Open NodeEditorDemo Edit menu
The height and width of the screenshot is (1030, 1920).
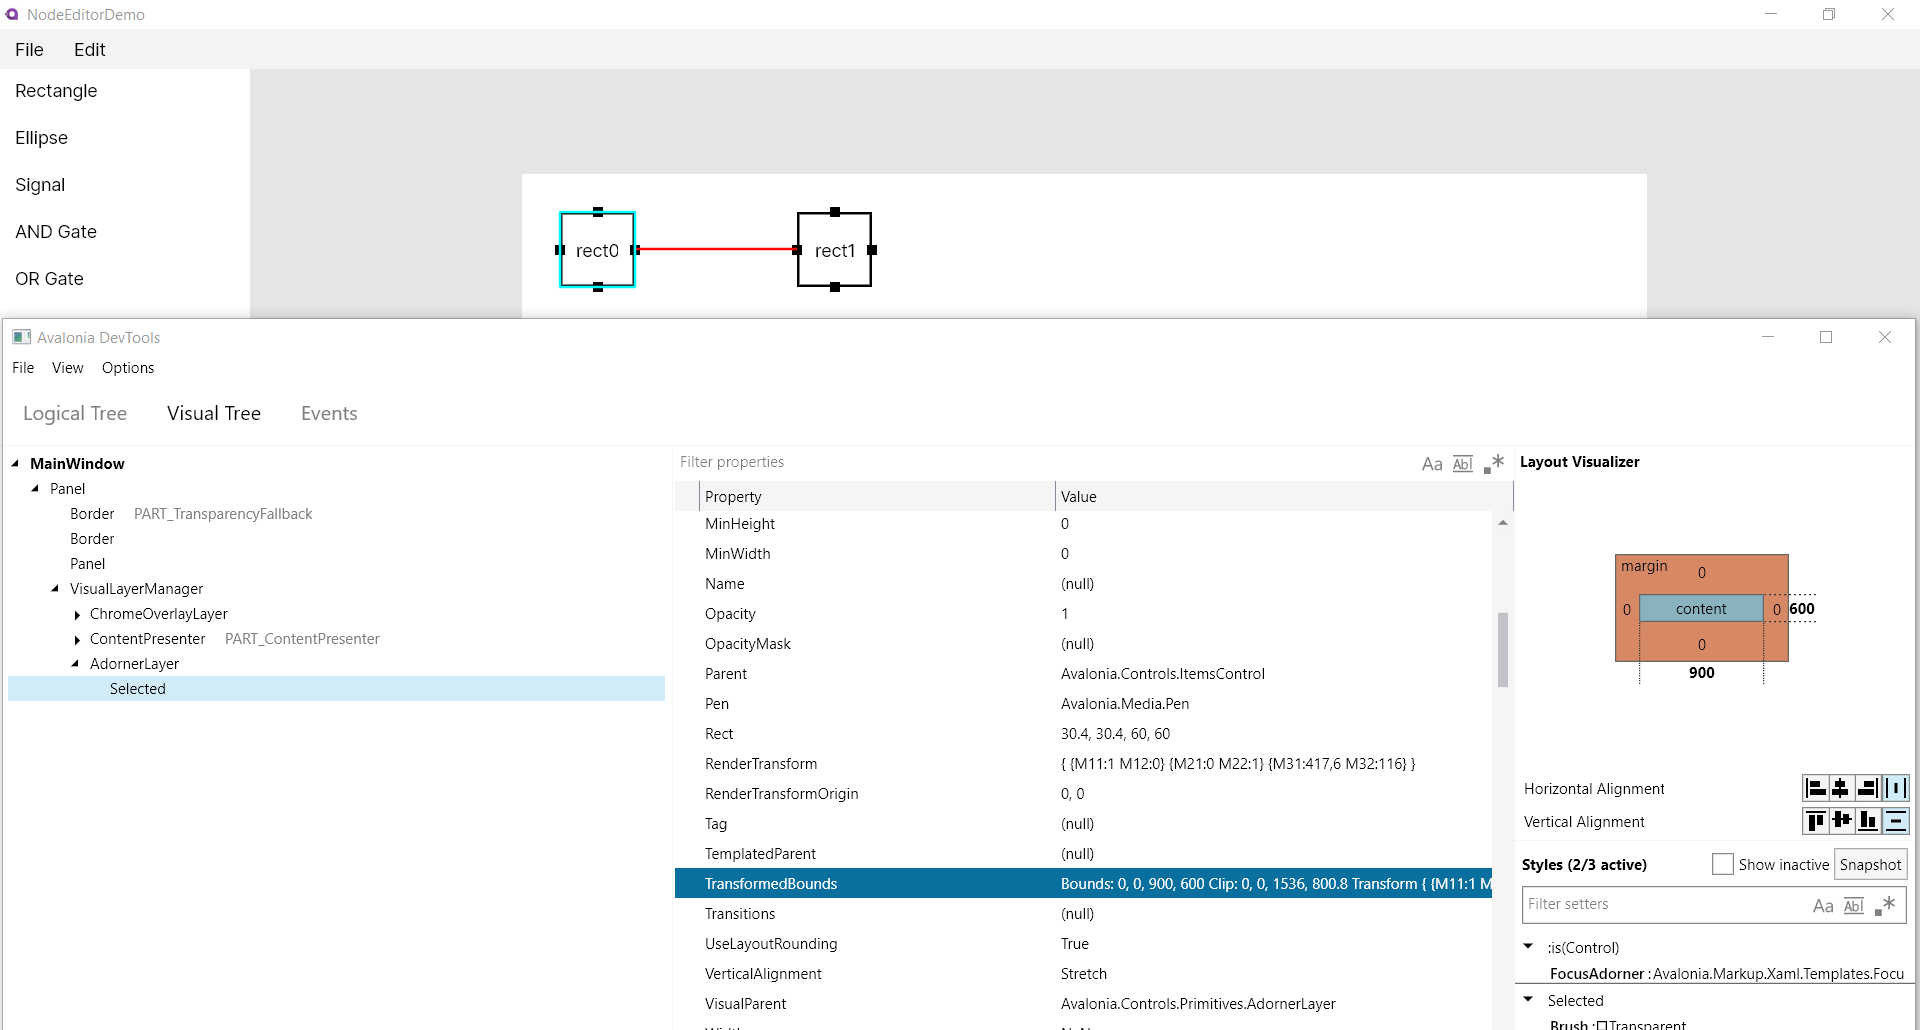[89, 49]
